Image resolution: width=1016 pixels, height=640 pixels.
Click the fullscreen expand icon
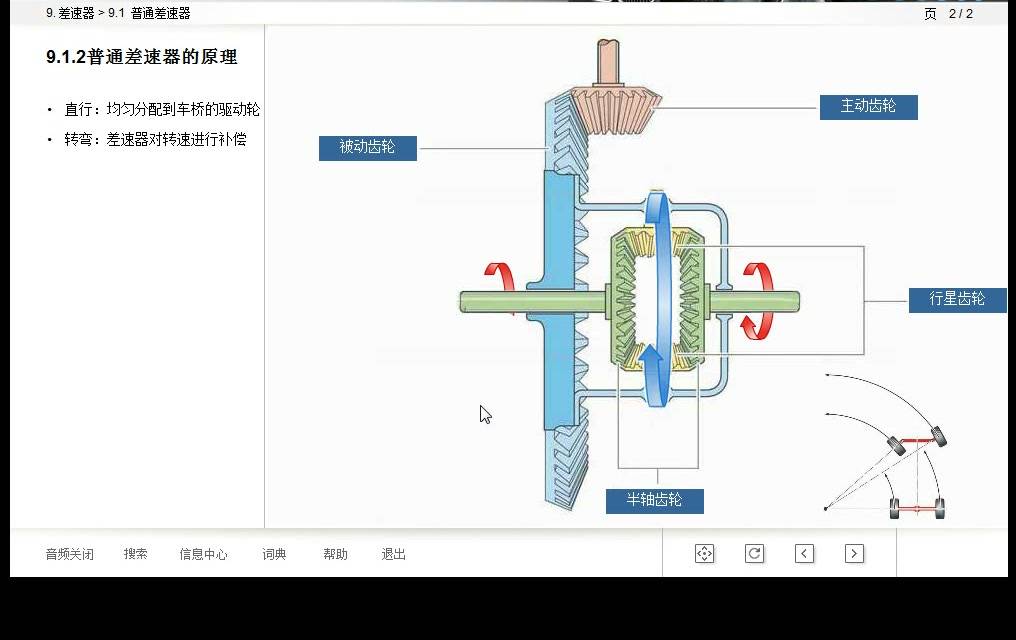coord(704,554)
